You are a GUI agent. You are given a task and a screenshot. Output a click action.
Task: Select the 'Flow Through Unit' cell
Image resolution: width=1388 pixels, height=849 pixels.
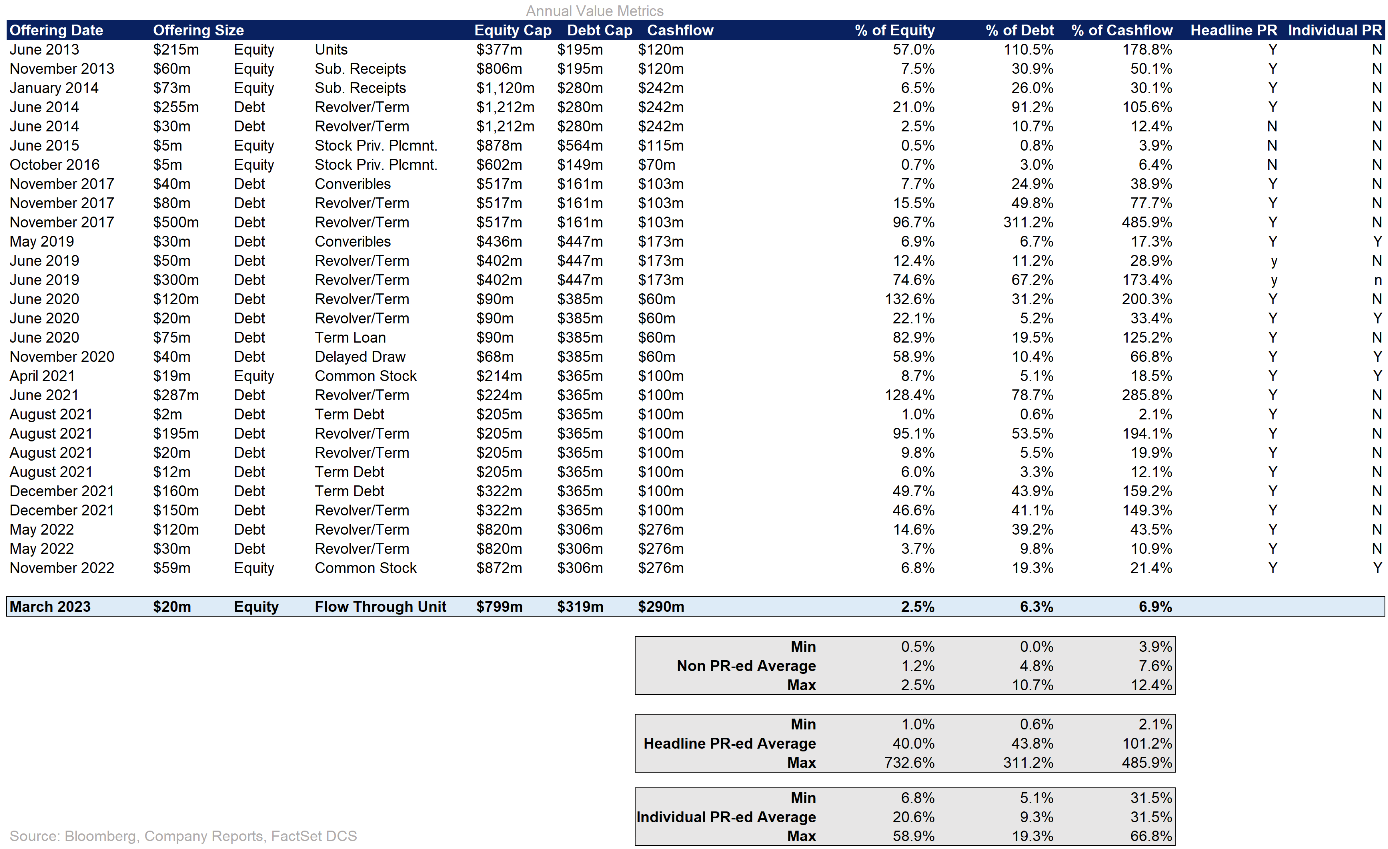(x=380, y=607)
